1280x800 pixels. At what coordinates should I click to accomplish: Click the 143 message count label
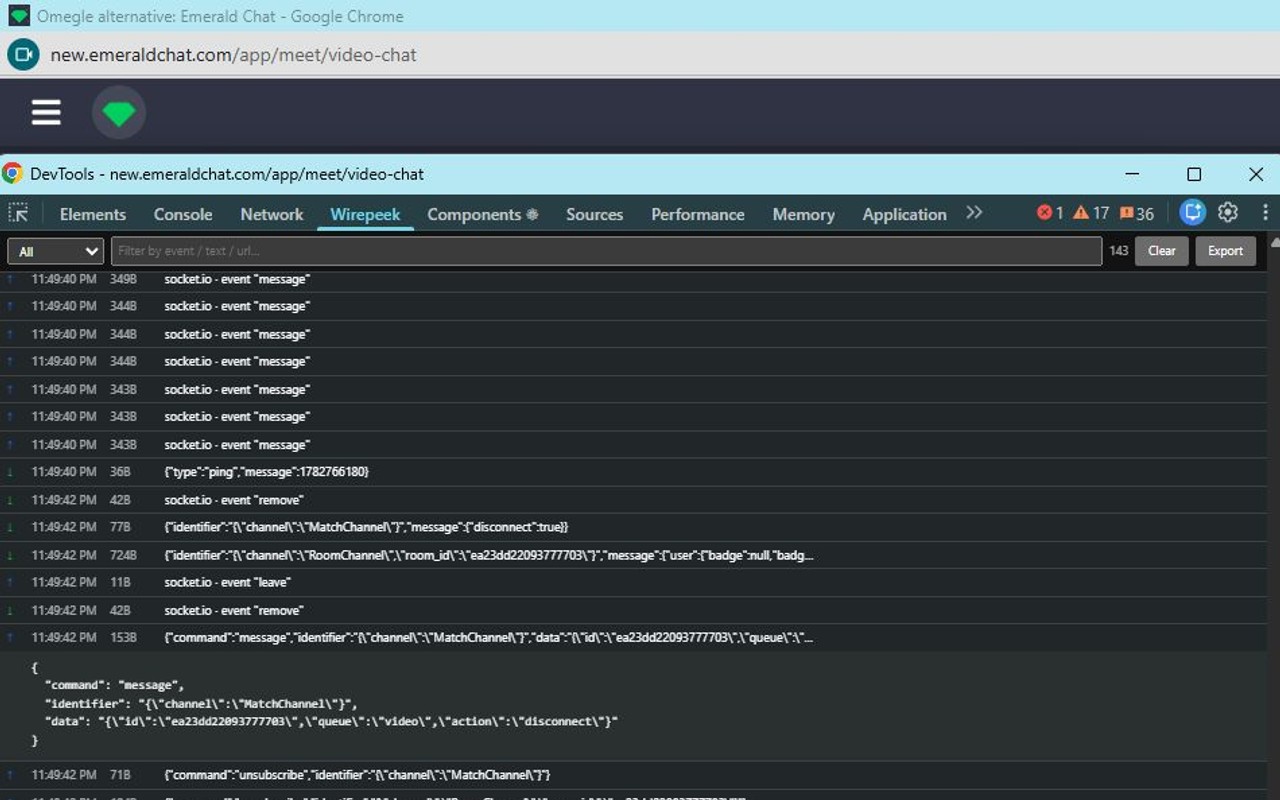[1119, 251]
